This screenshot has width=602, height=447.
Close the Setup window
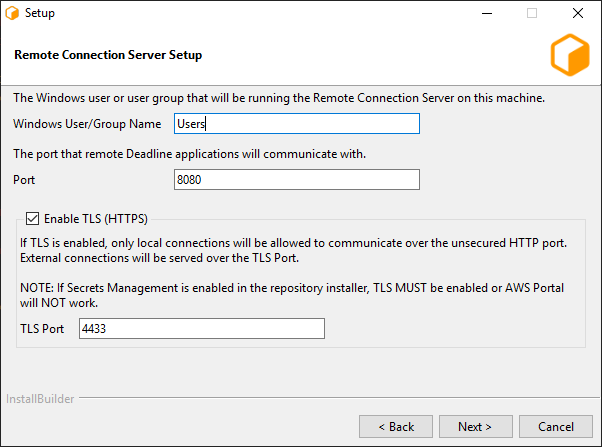point(578,14)
